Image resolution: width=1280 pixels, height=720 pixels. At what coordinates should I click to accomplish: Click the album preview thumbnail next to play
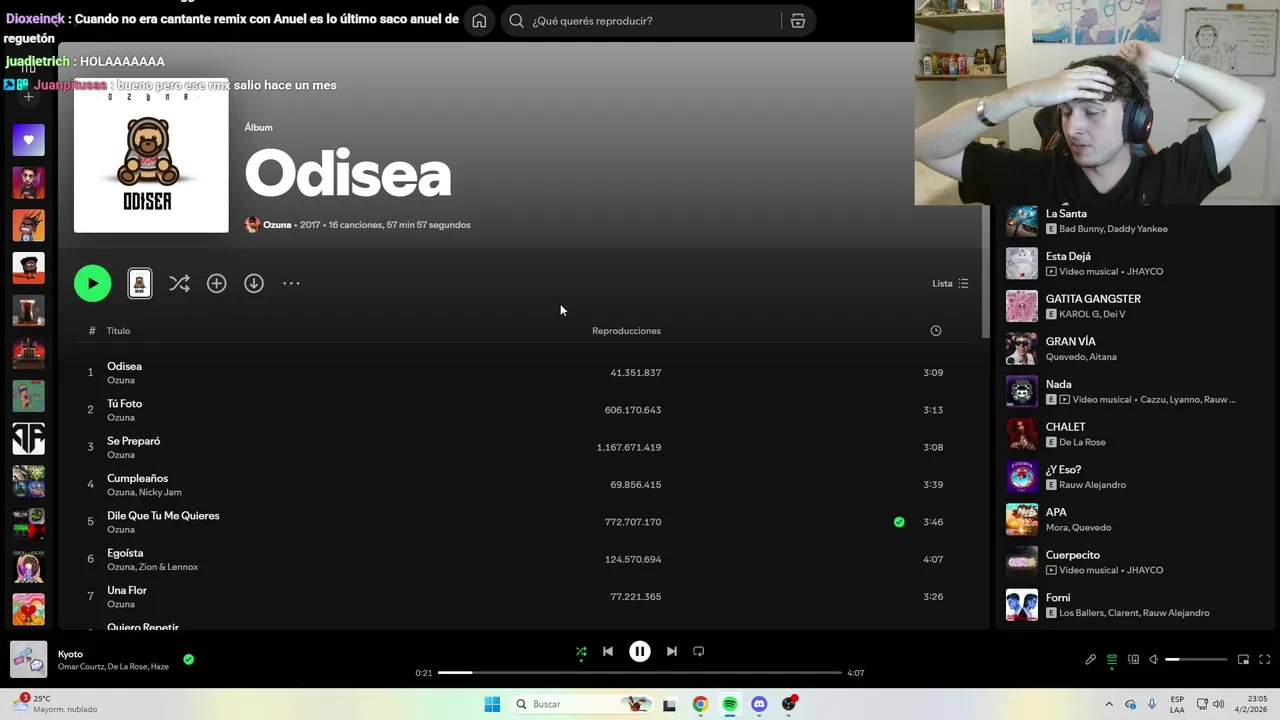140,284
